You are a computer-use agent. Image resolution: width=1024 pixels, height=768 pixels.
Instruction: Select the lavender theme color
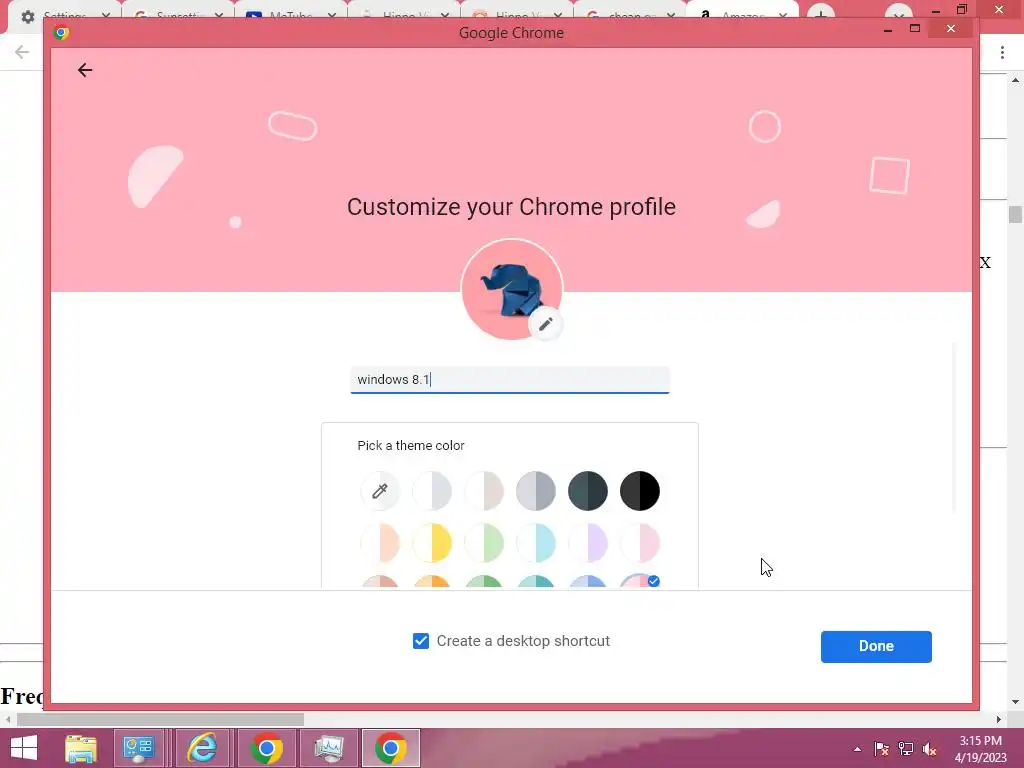pyautogui.click(x=588, y=543)
